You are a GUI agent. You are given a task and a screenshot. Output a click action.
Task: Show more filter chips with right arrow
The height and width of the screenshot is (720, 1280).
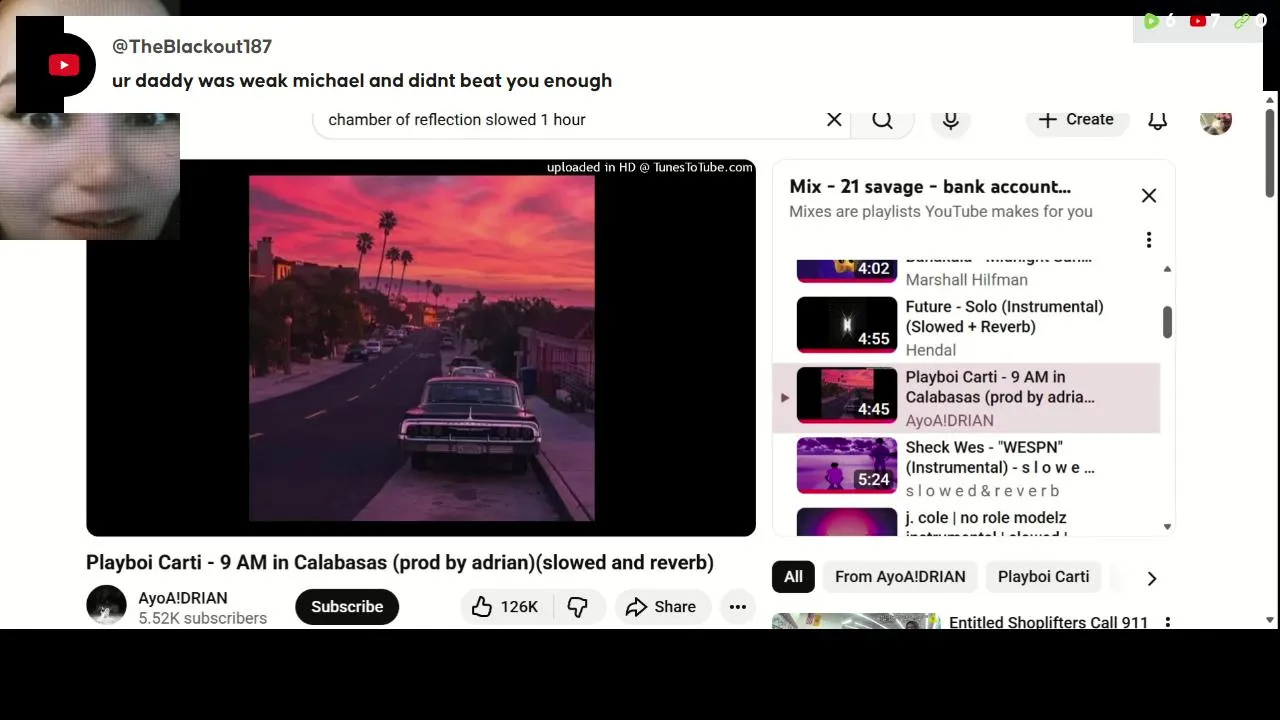pyautogui.click(x=1151, y=578)
